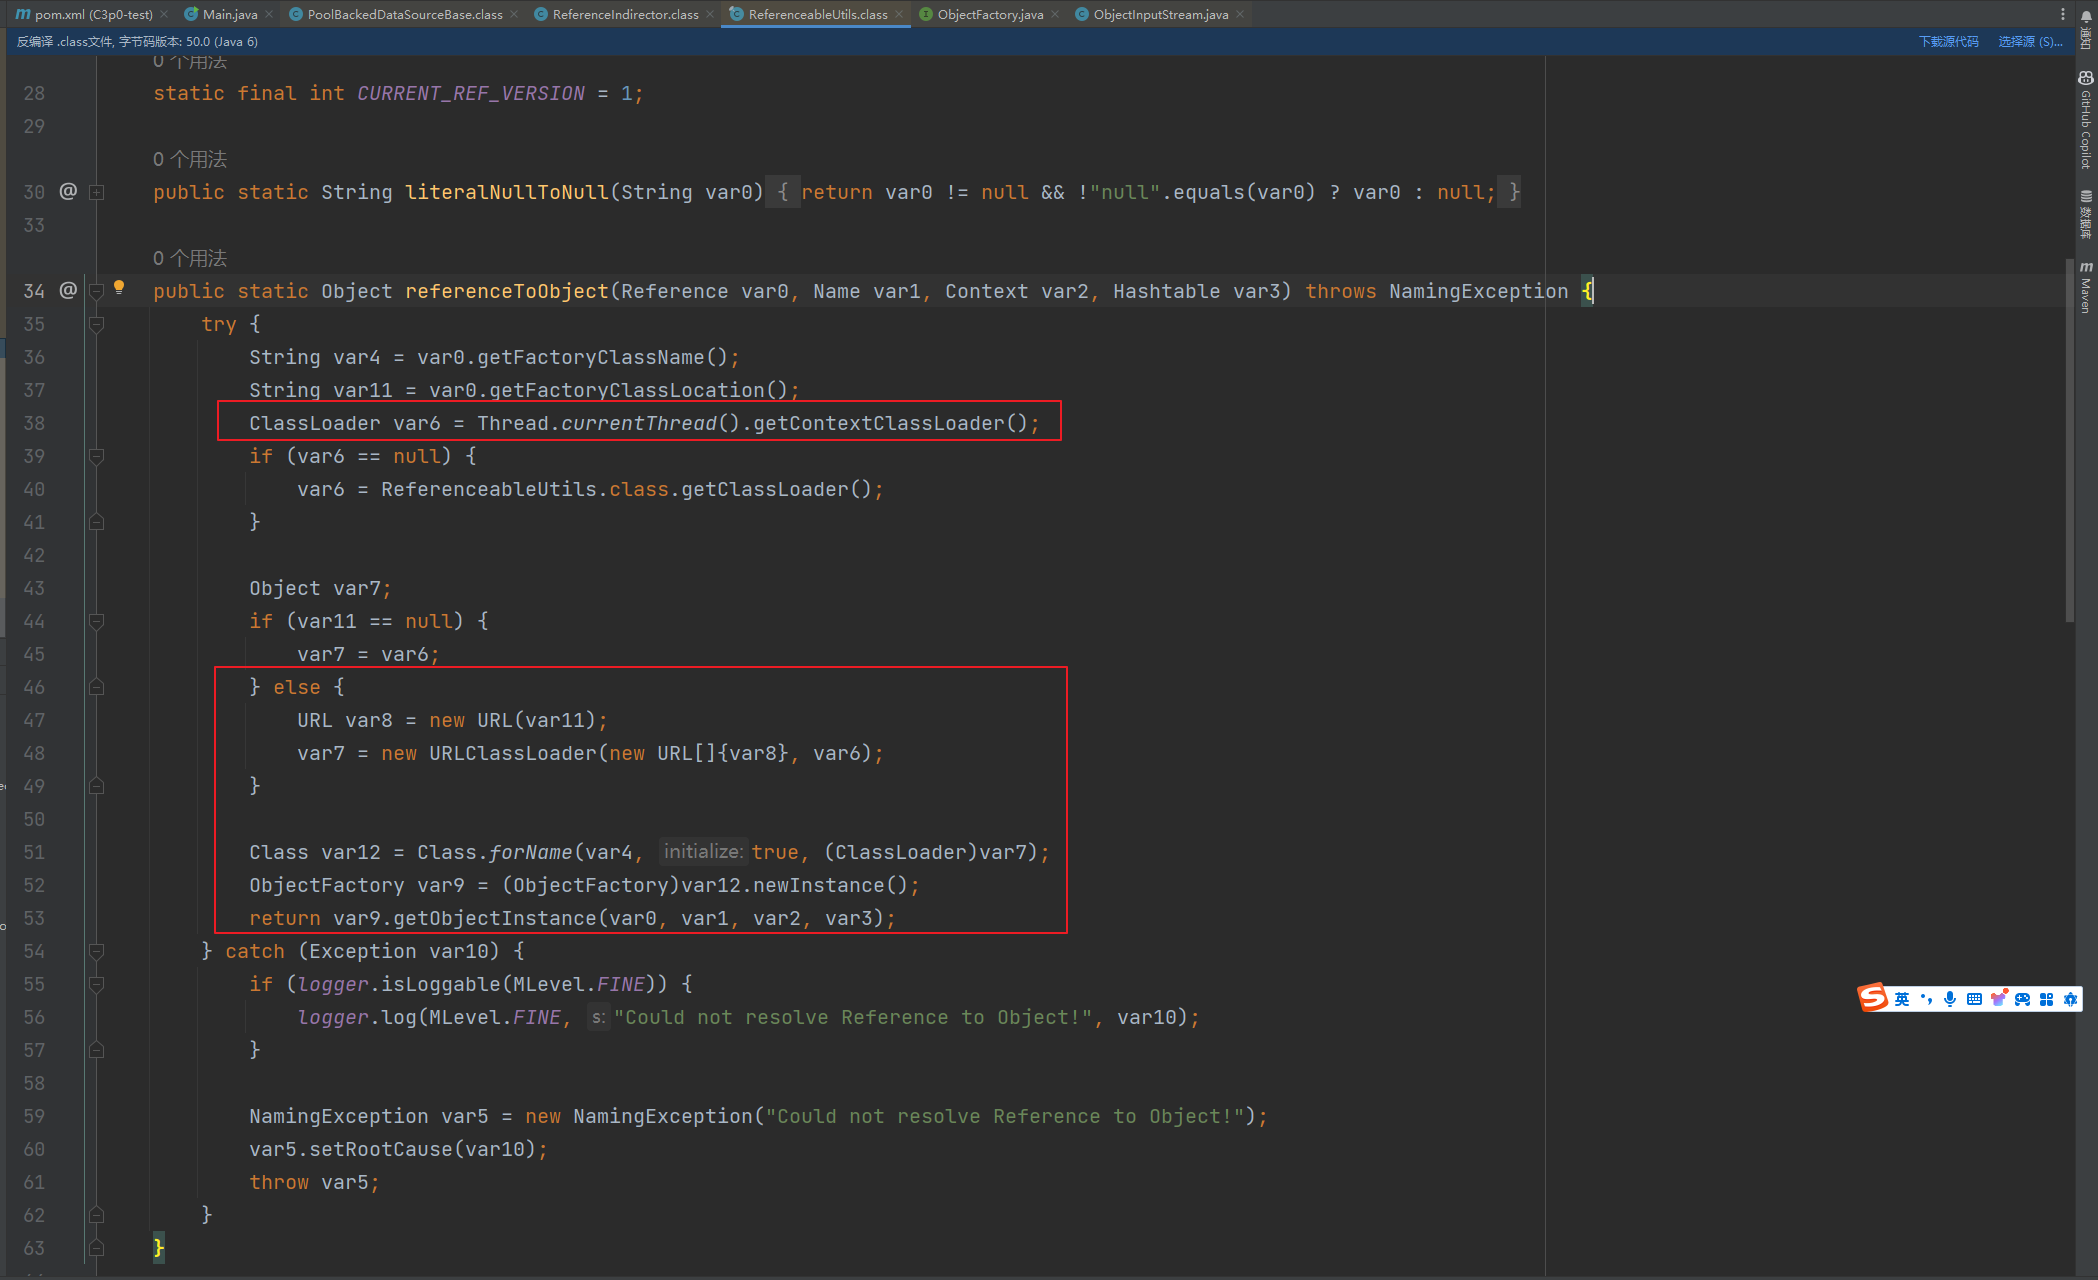Expand the folded literalNullToNull method on line 30
The width and height of the screenshot is (2098, 1280).
tap(97, 191)
